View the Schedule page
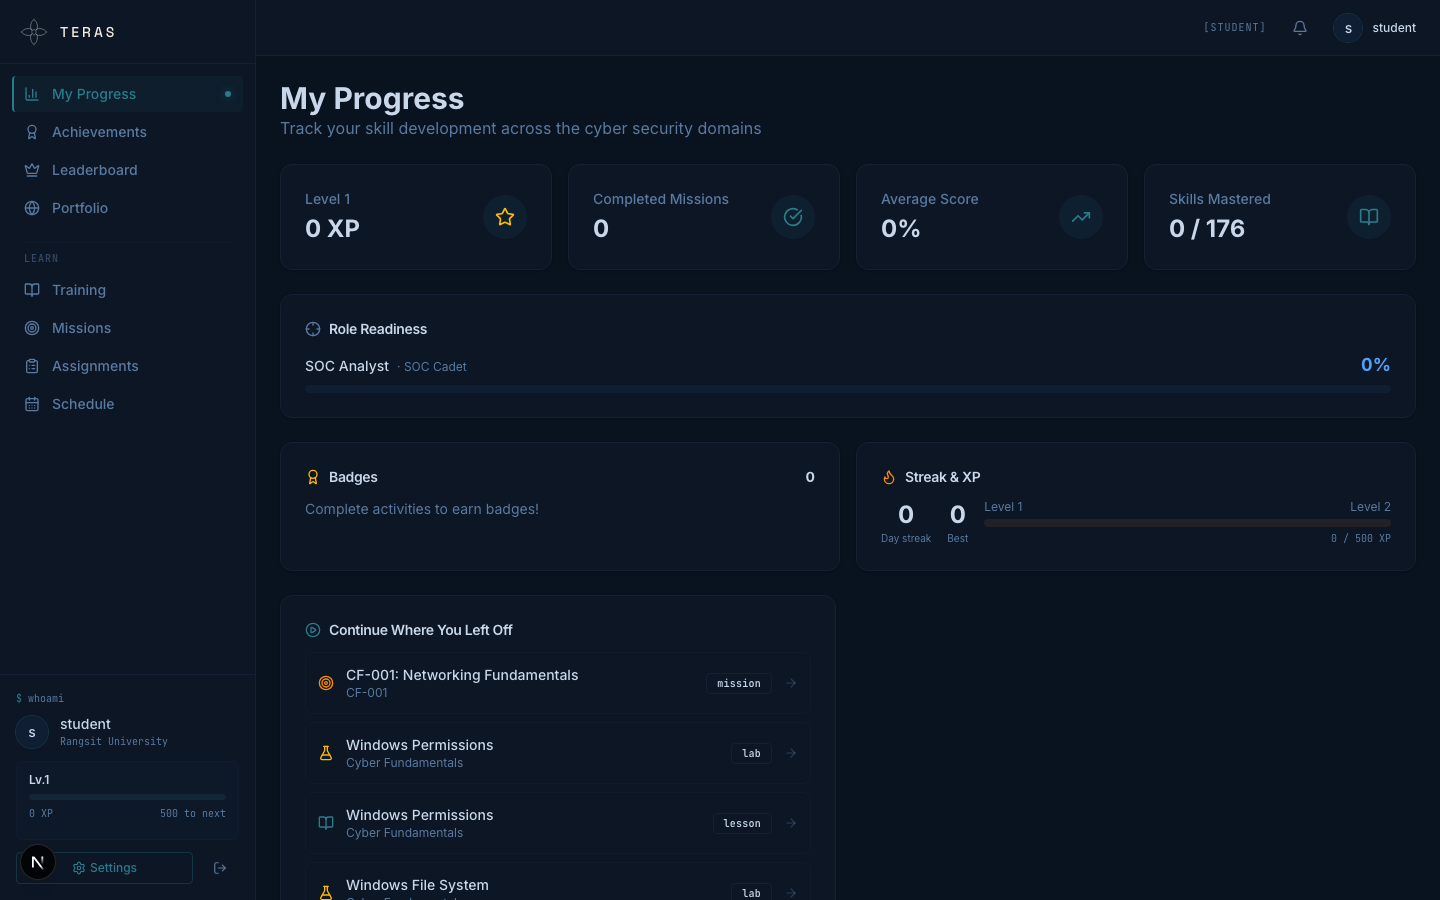The height and width of the screenshot is (900, 1440). [x=127, y=404]
